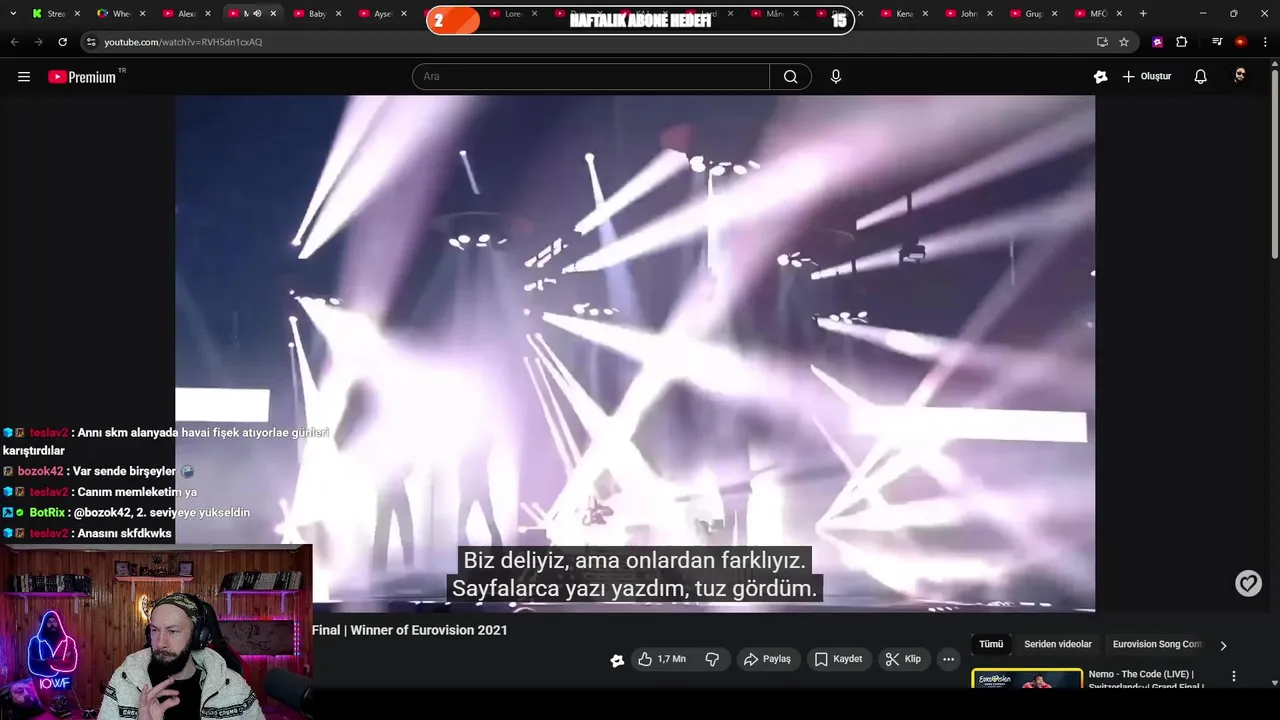Open the Oluştur create button
The width and height of the screenshot is (1280, 720).
tap(1147, 77)
